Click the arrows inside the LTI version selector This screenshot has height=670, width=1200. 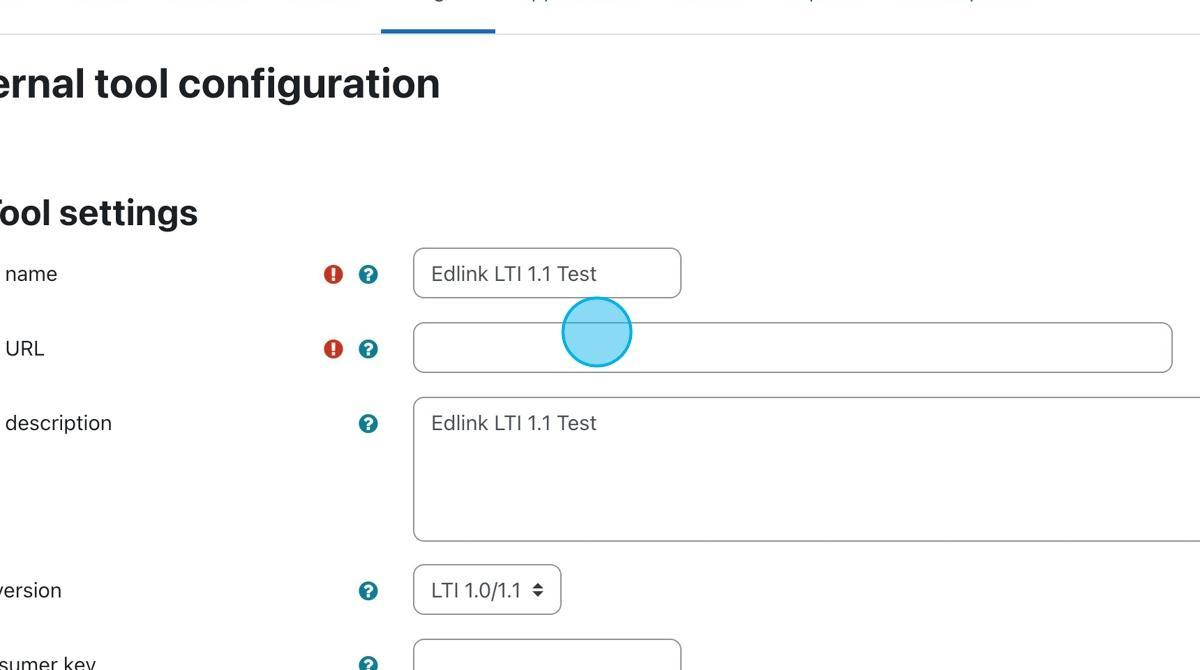(x=536, y=590)
